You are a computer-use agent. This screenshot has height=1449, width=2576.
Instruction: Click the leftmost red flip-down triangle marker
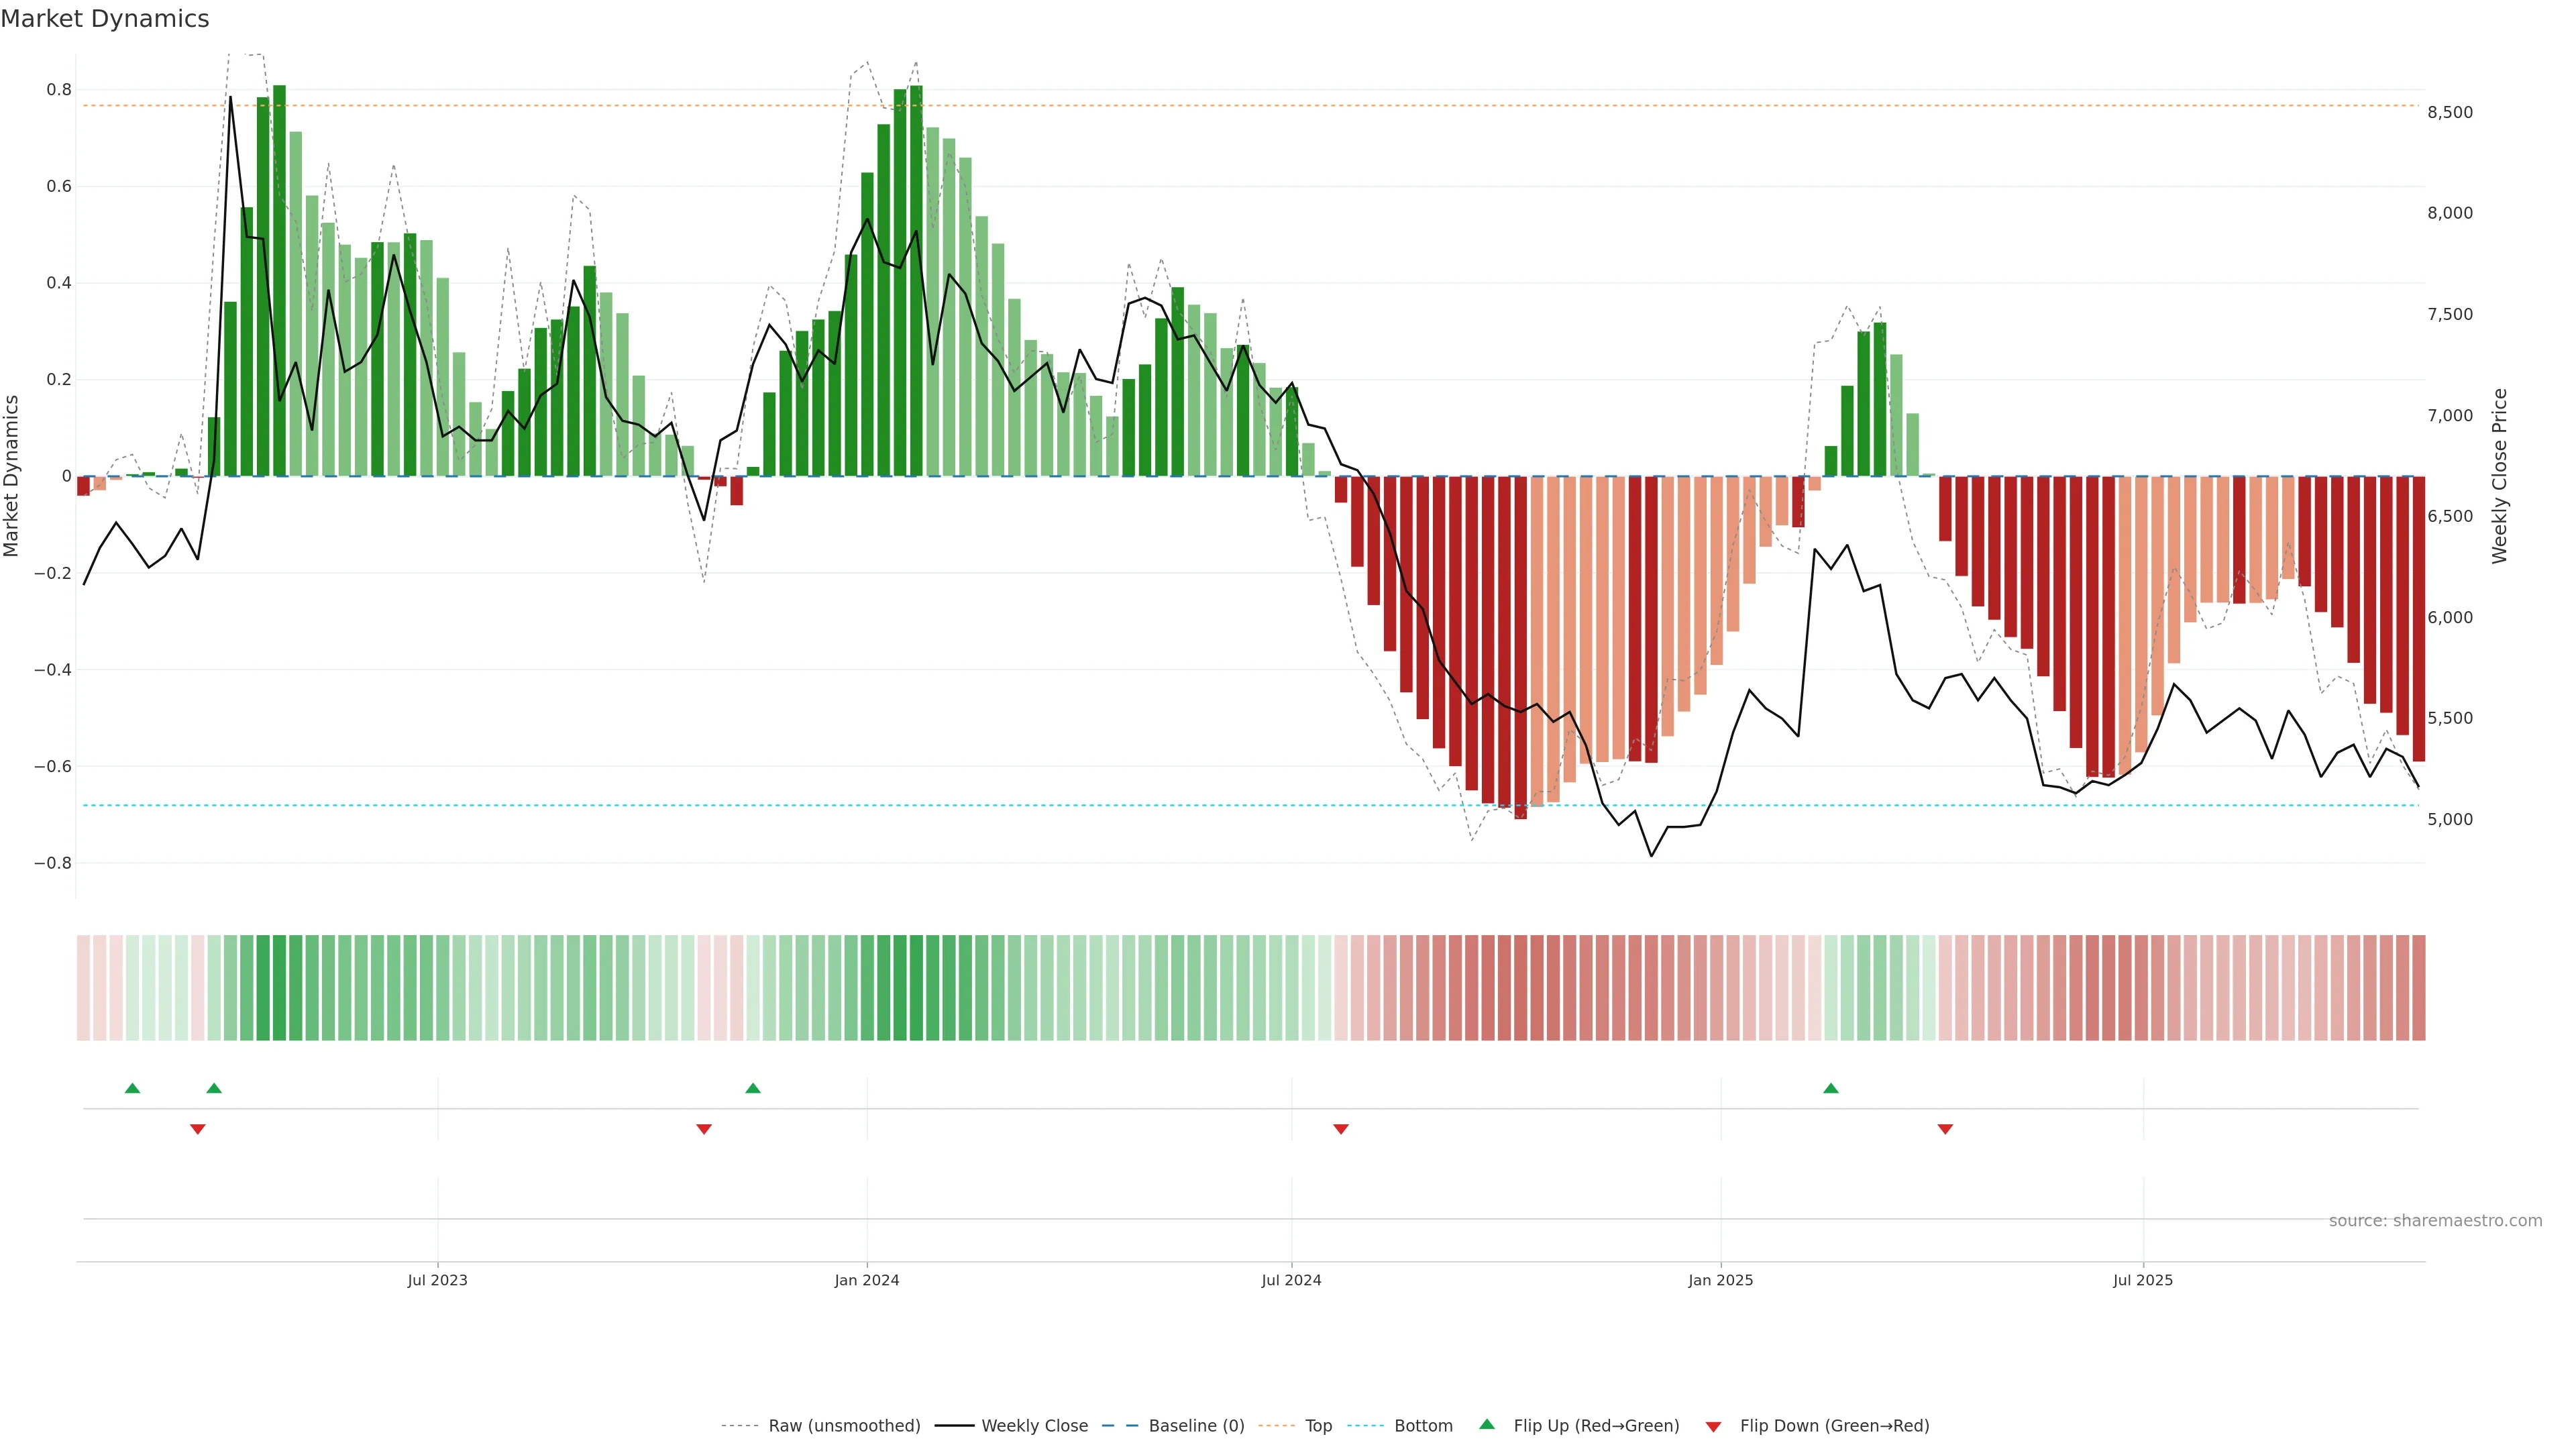(x=198, y=1129)
